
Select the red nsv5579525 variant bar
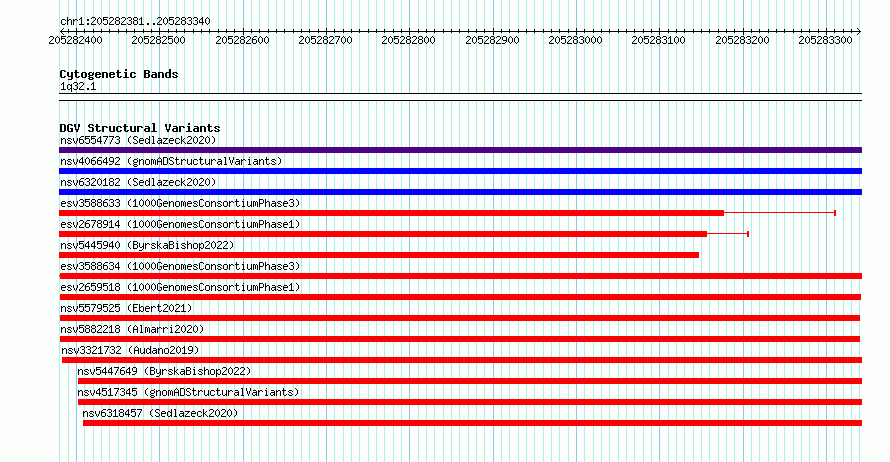[459, 318]
